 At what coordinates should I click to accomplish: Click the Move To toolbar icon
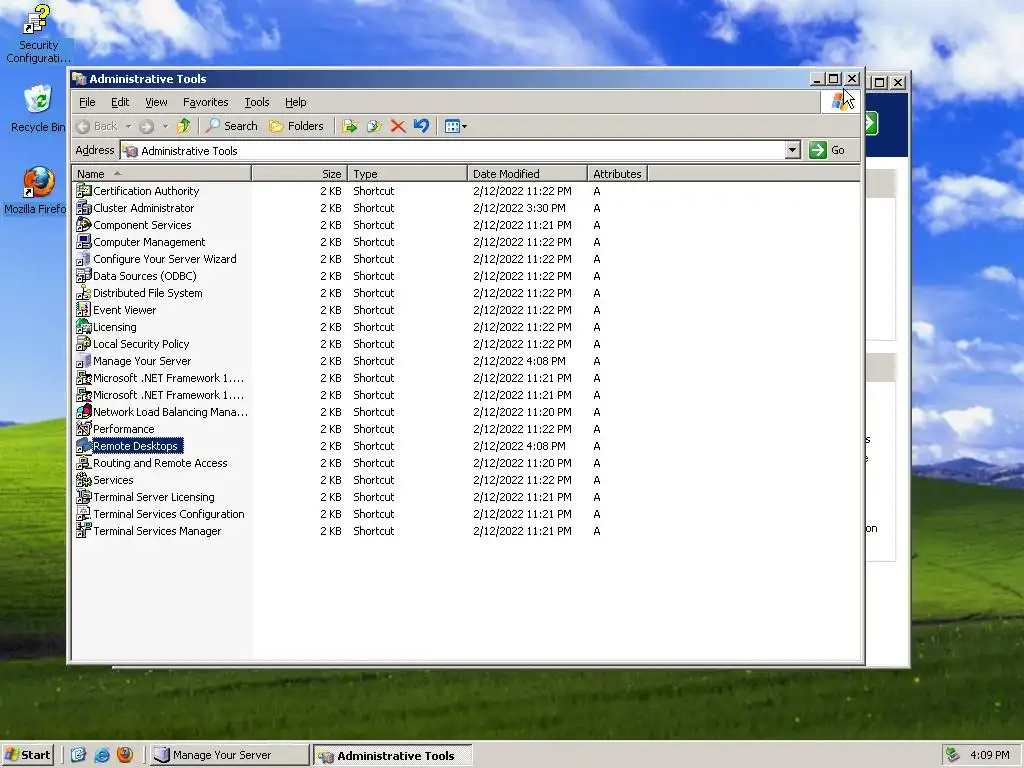[350, 126]
